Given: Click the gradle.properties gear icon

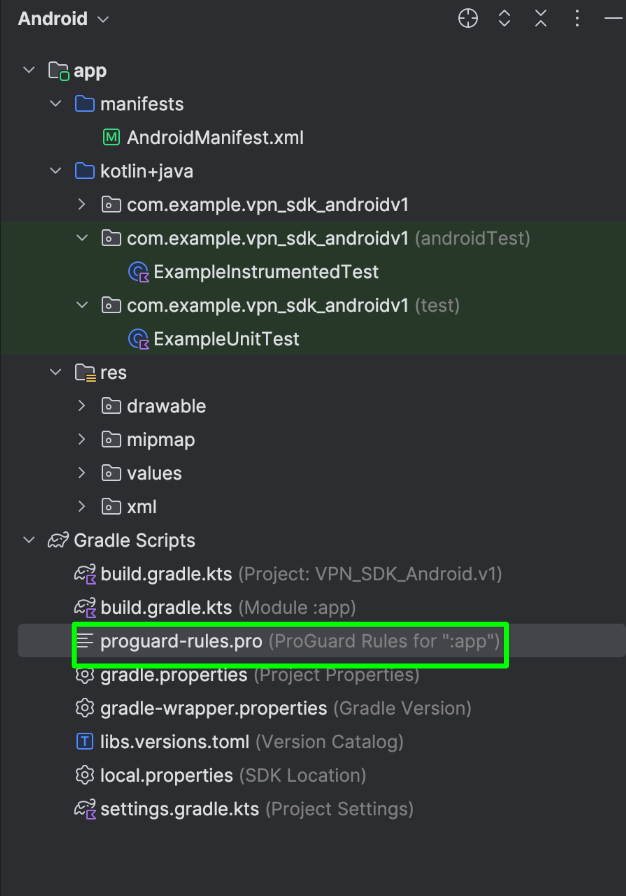Looking at the screenshot, I should 85,675.
